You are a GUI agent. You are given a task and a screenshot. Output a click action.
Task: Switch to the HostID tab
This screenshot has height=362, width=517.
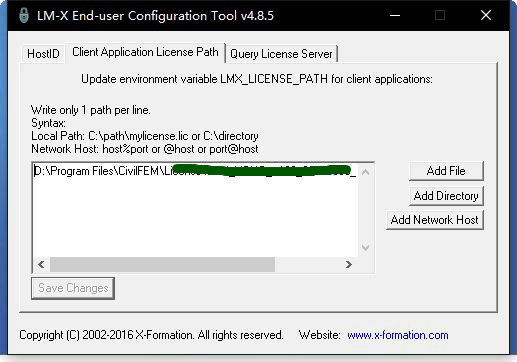point(43,54)
